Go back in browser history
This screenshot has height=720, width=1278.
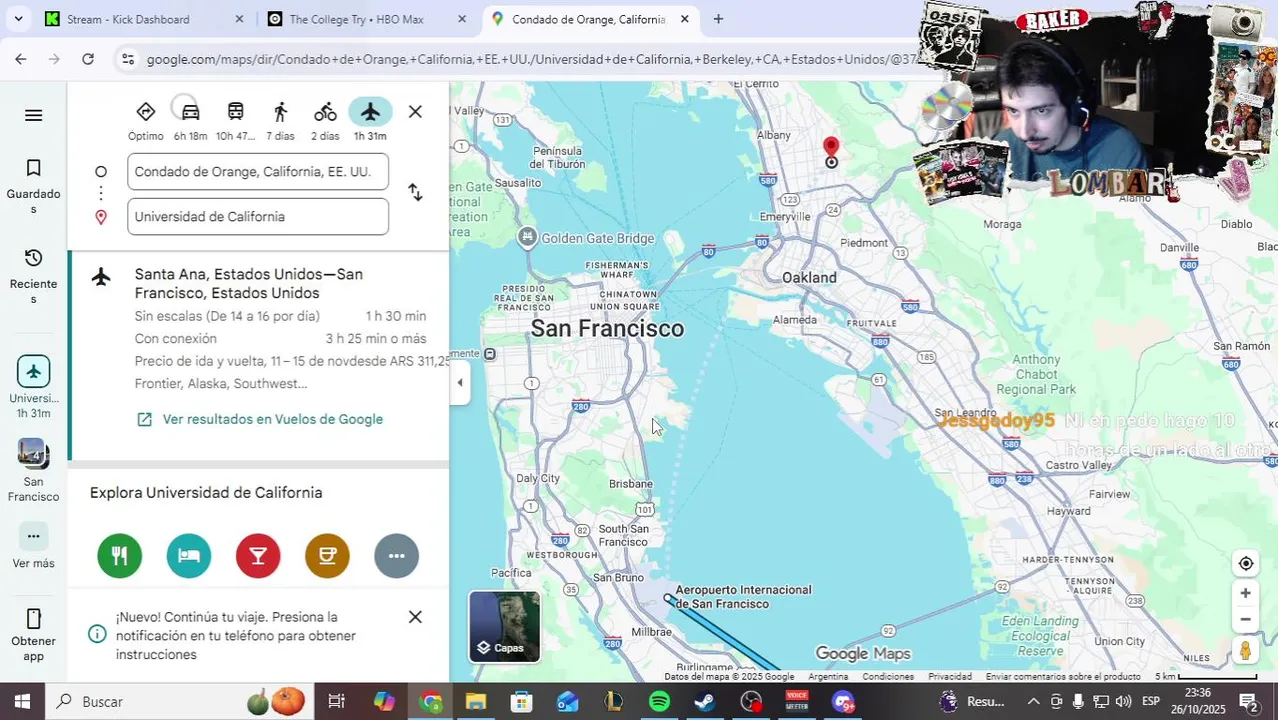(x=20, y=59)
